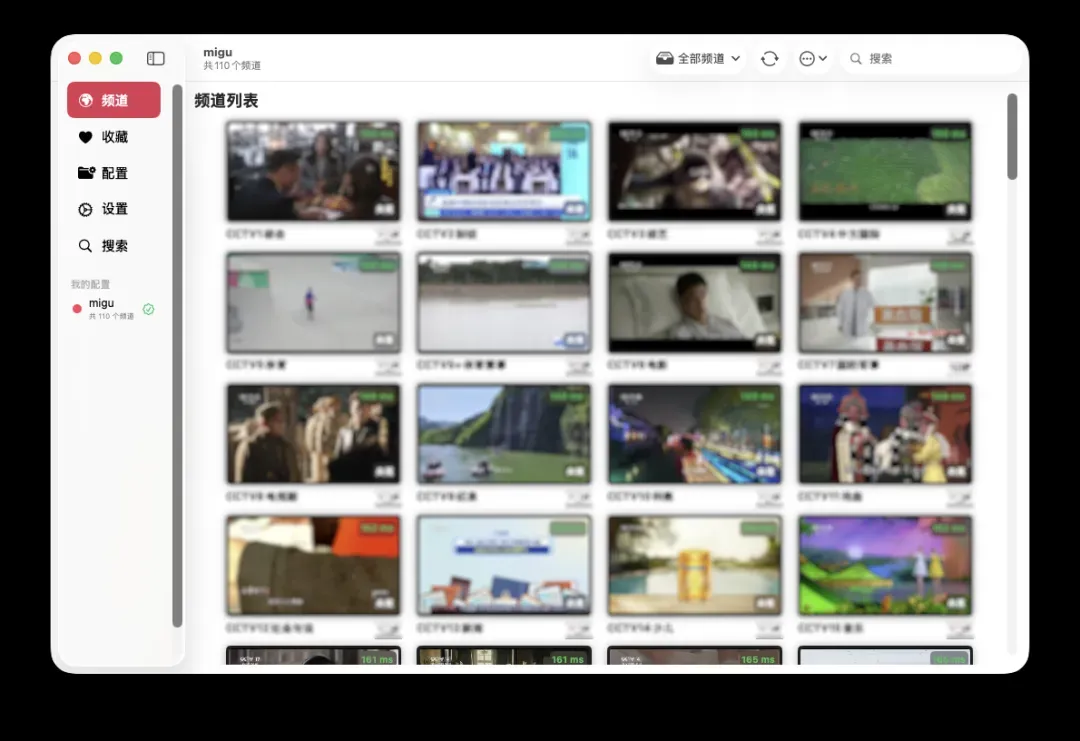1080x741 pixels.
Task: Click the main channel list scrollbar
Action: (1012, 138)
